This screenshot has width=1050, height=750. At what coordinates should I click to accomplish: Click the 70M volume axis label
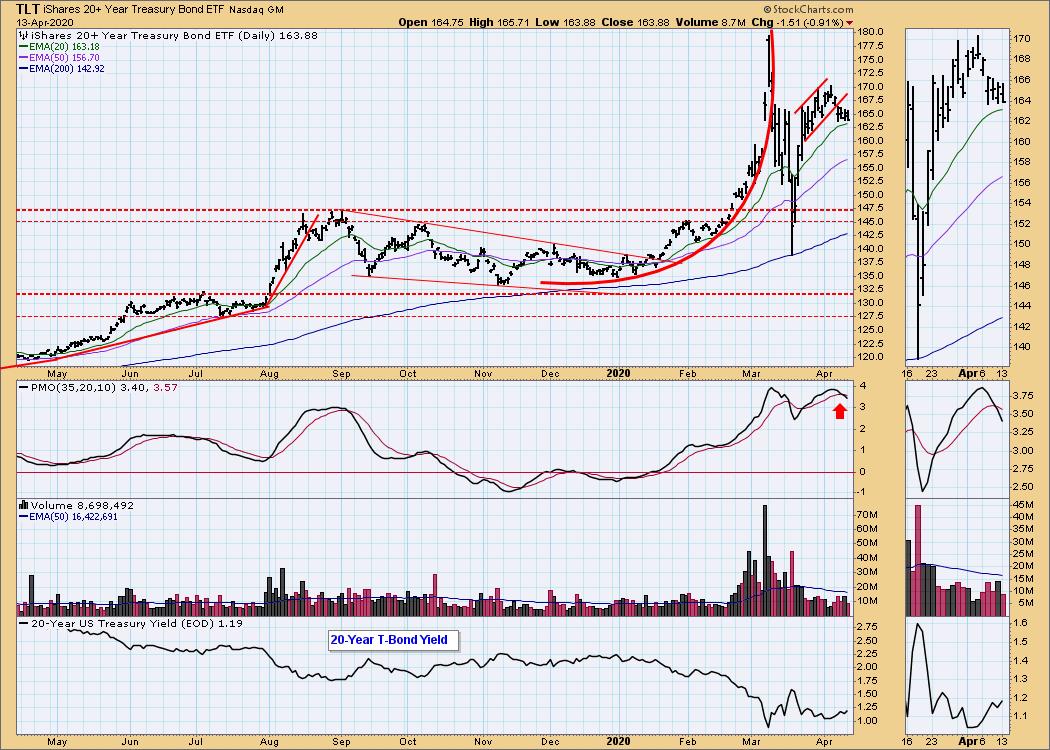pos(867,514)
